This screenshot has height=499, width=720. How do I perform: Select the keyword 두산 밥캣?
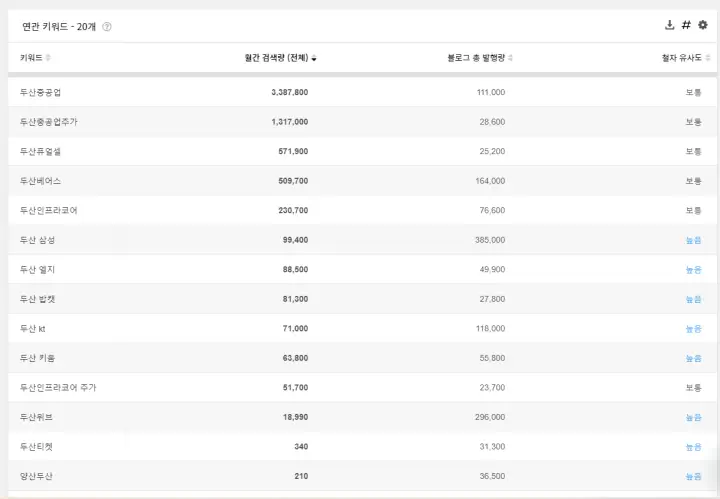(37, 299)
